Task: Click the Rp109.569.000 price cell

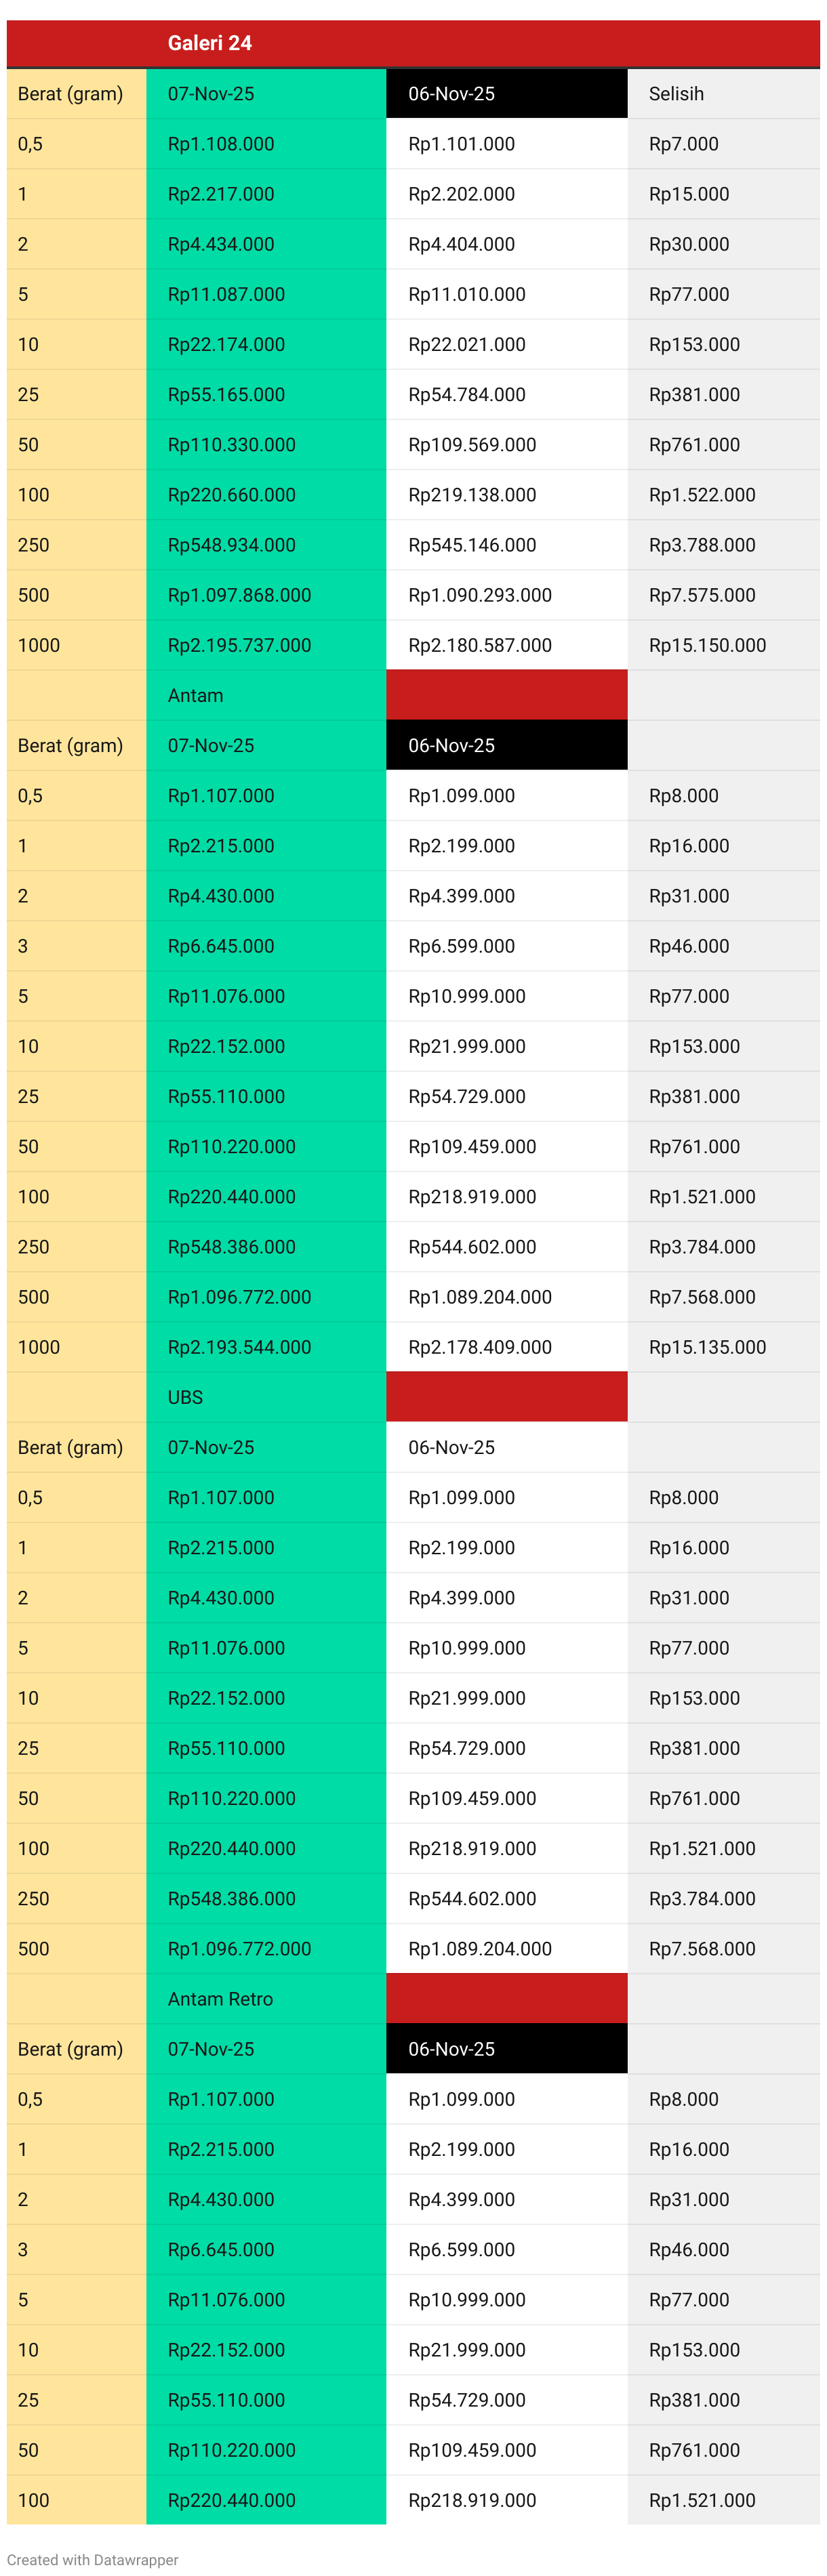Action: 472,444
